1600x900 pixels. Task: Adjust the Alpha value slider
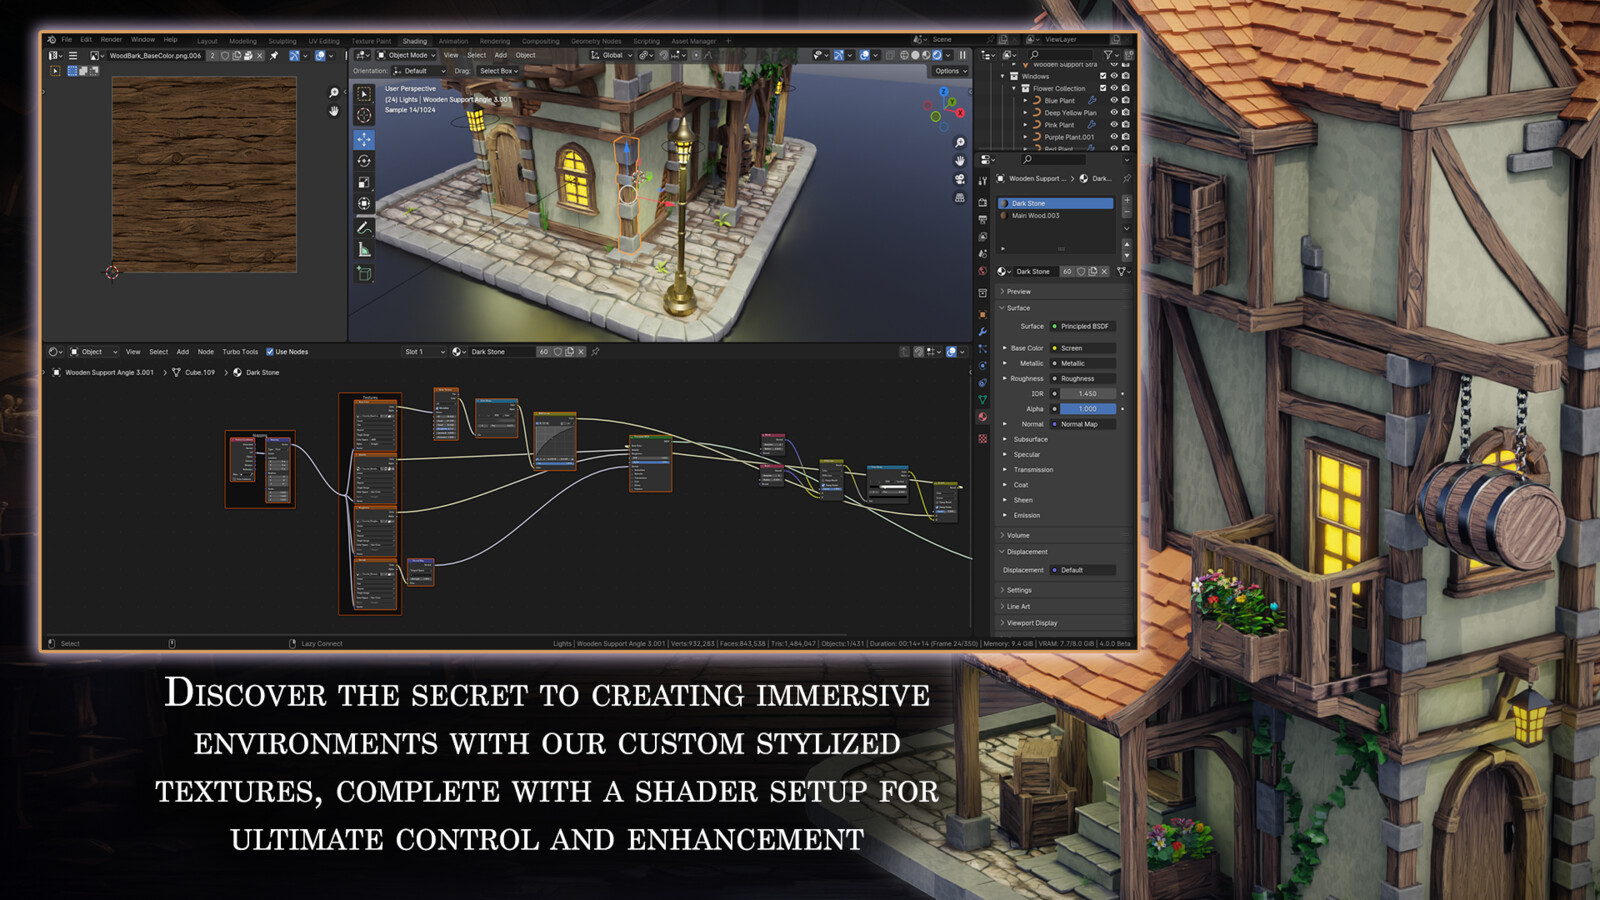(x=1087, y=409)
